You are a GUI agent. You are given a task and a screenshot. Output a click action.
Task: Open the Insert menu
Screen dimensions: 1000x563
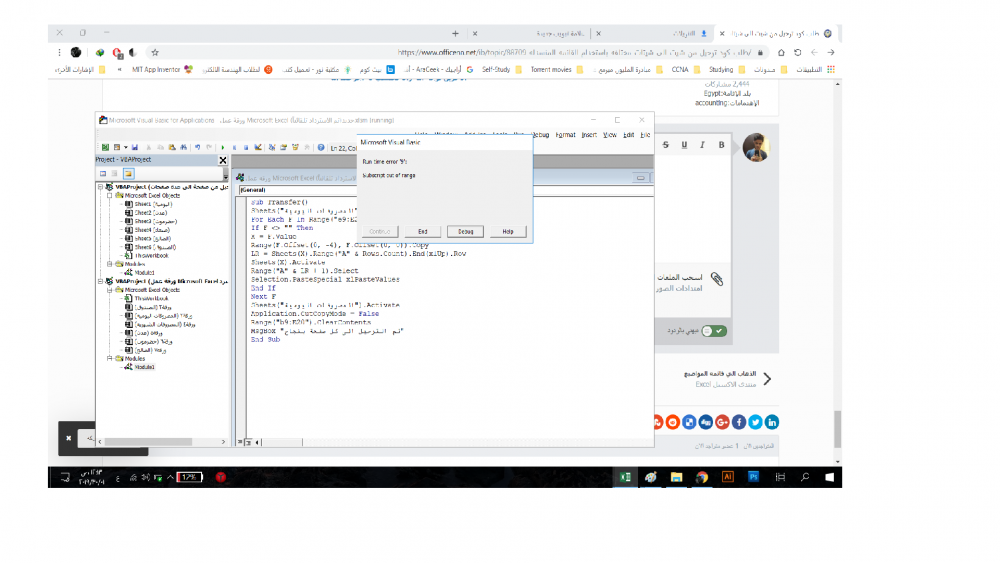coord(589,134)
